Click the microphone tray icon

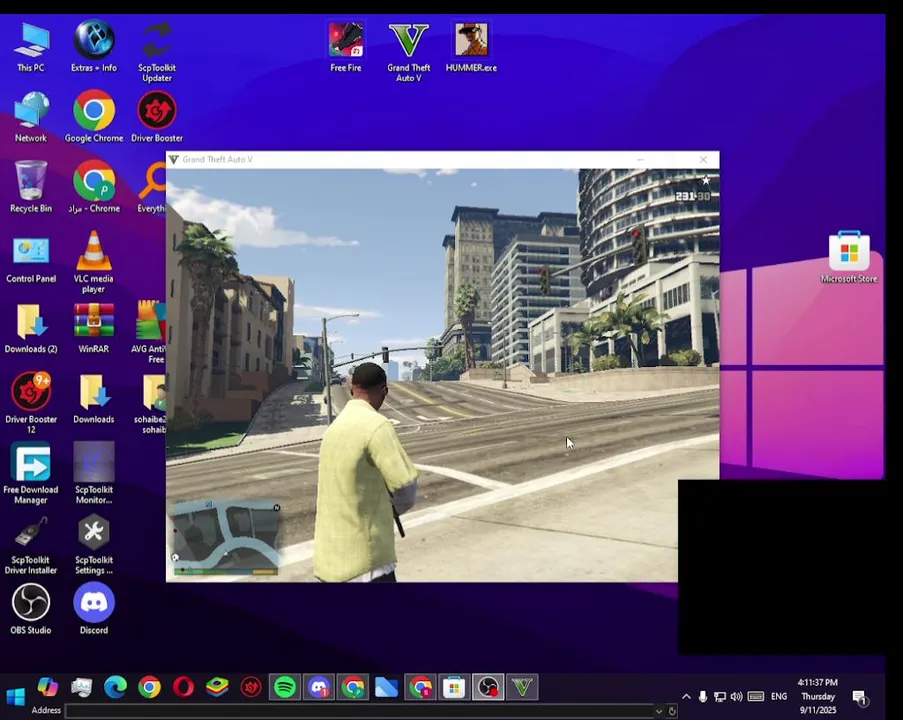[703, 696]
